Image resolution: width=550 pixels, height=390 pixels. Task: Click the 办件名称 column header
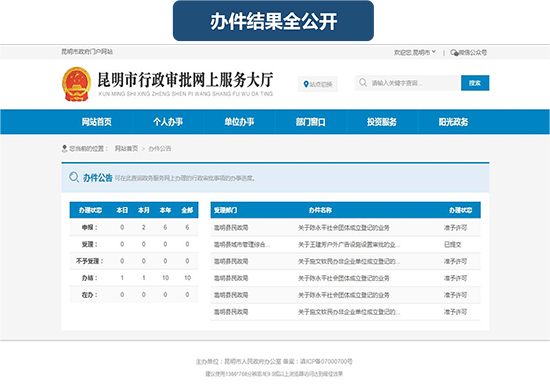point(320,210)
